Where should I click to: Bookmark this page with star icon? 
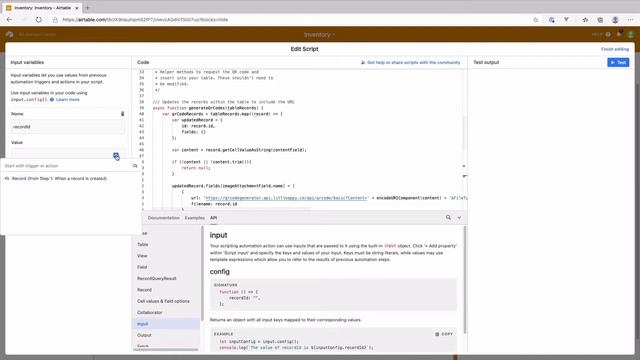point(536,20)
